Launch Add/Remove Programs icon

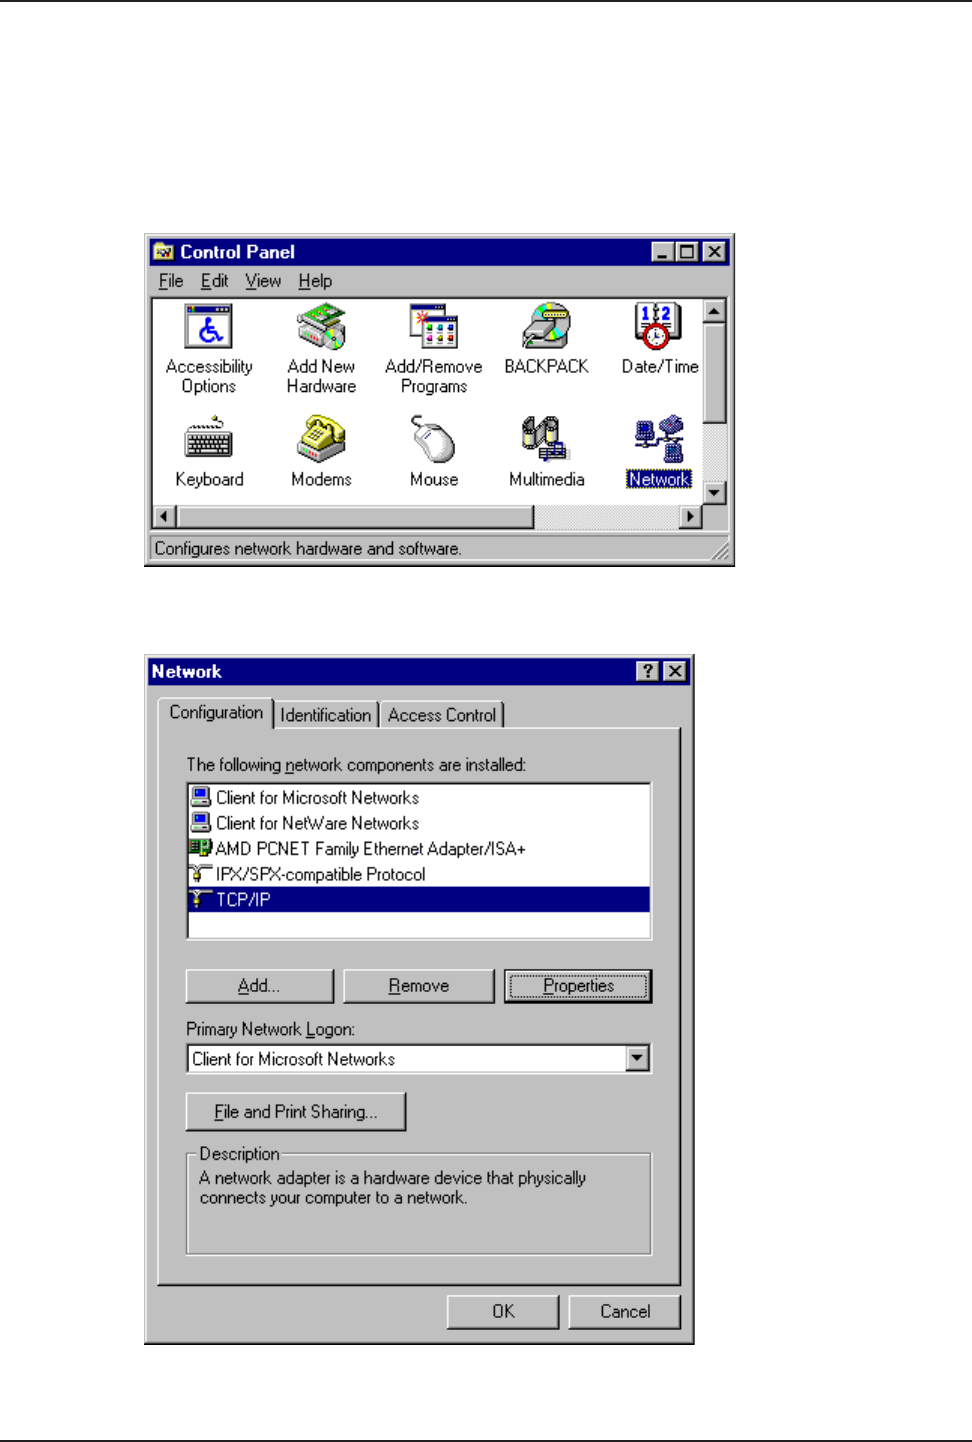coord(434,330)
